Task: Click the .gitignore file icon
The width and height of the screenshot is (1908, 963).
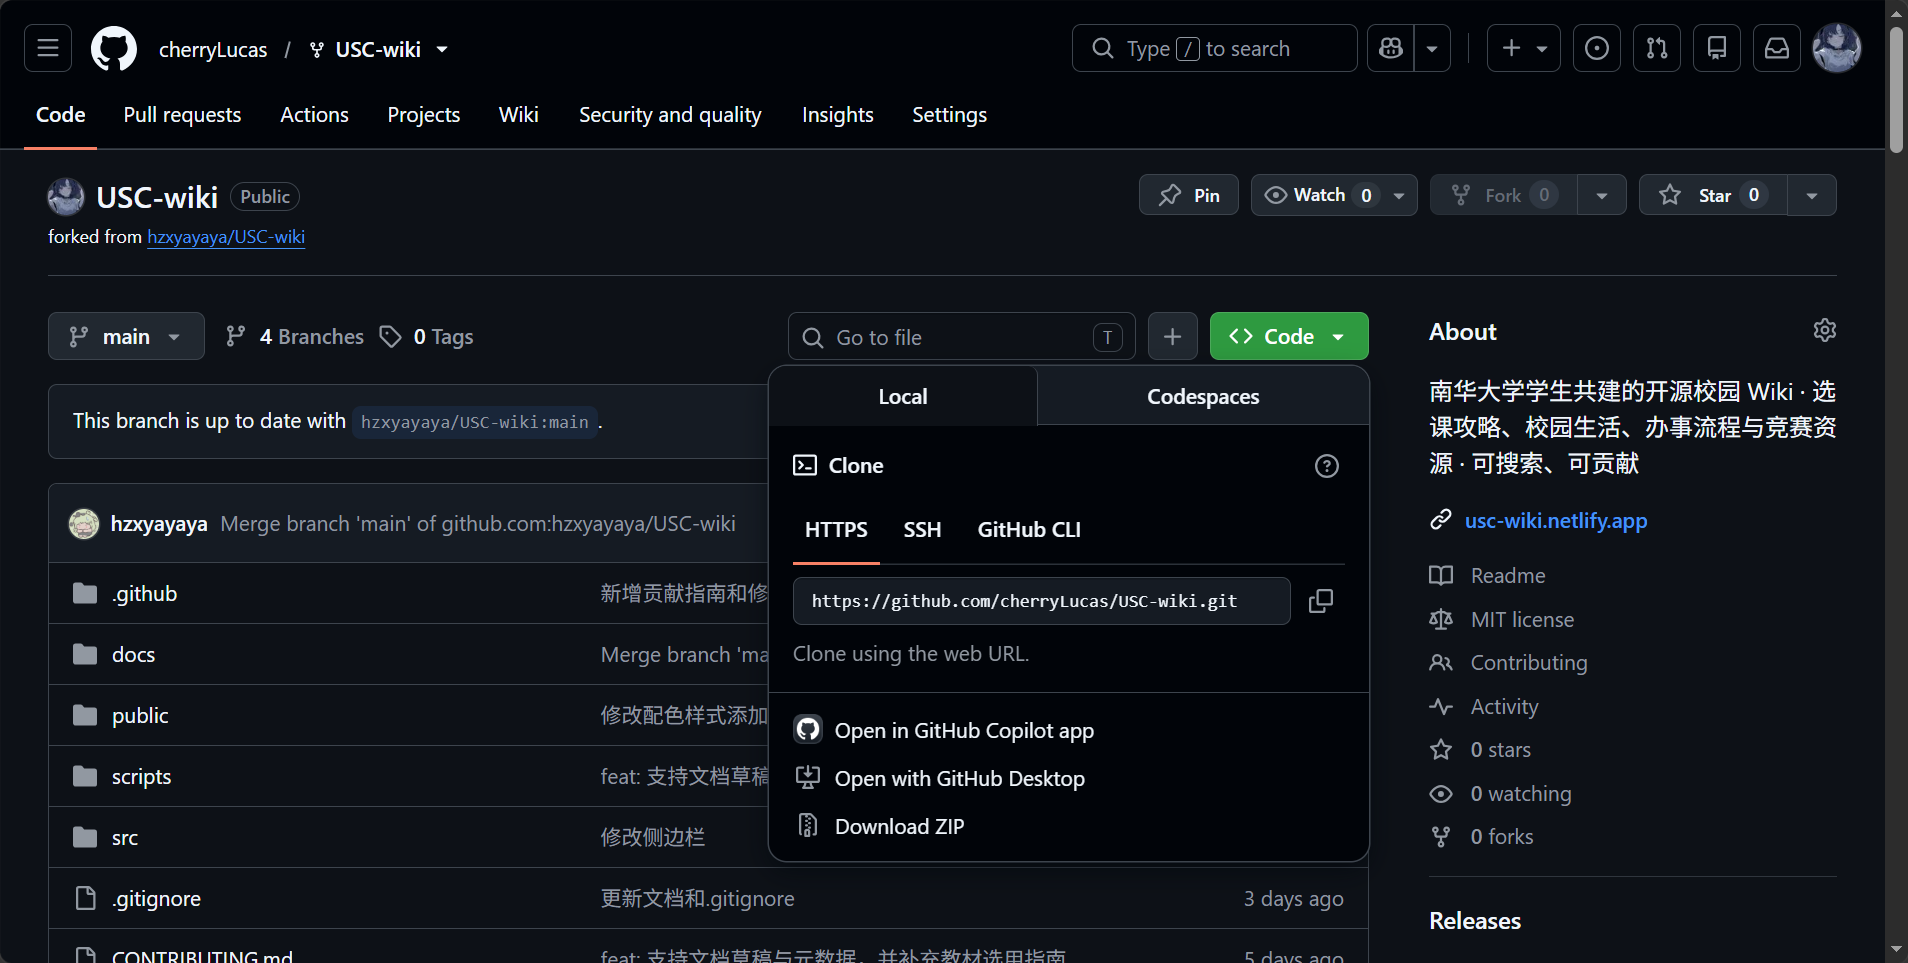Action: 86,899
